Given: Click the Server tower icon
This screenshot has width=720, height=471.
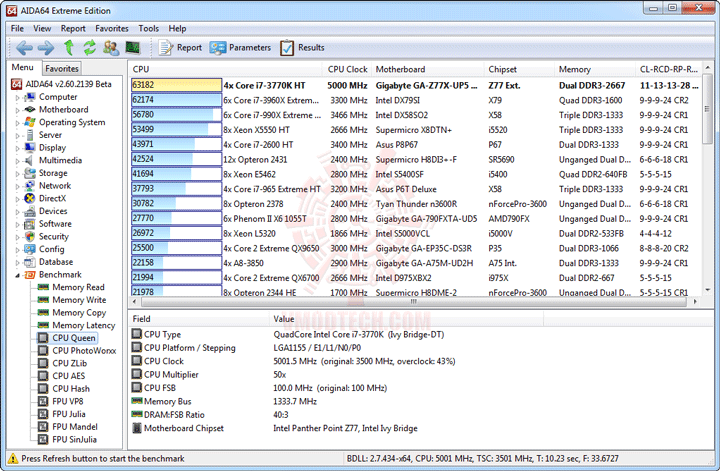Looking at the screenshot, I should [x=30, y=135].
